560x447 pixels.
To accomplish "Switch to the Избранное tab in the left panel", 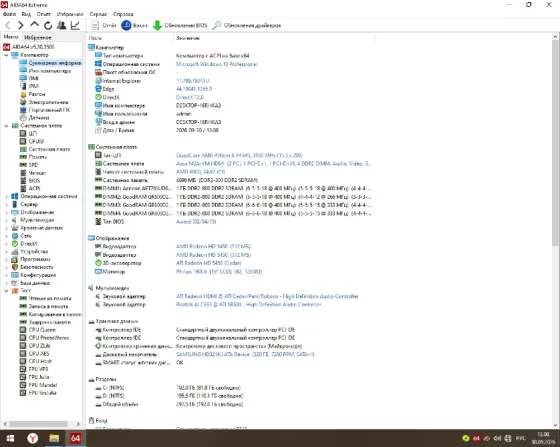I will (38, 37).
